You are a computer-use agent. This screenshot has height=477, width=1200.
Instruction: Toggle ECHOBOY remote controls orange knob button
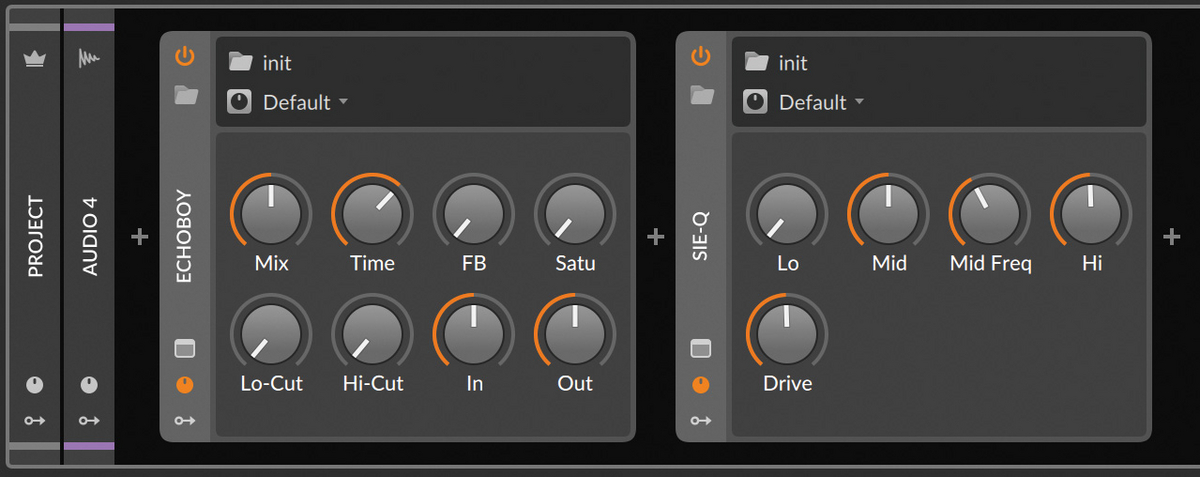(184, 385)
